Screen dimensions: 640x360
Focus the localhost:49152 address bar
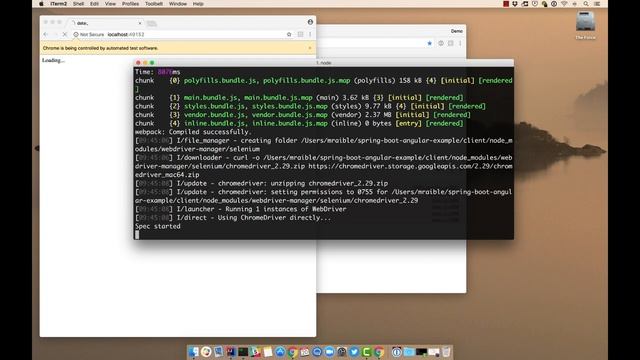coord(180,34)
